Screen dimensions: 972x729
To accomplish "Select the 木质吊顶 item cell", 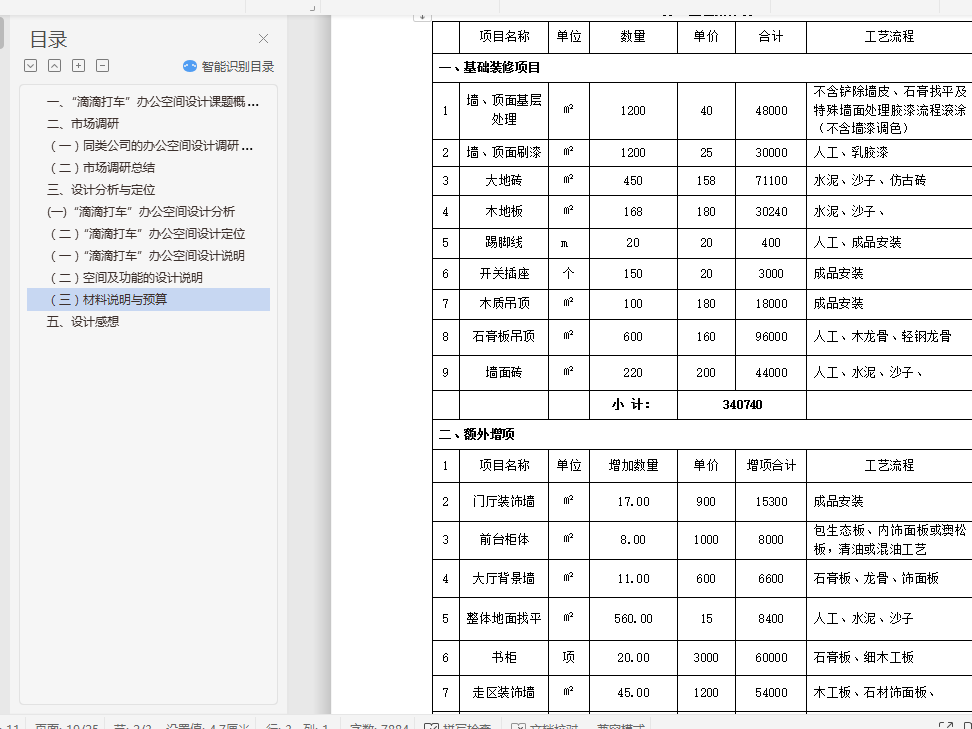I will click(504, 304).
